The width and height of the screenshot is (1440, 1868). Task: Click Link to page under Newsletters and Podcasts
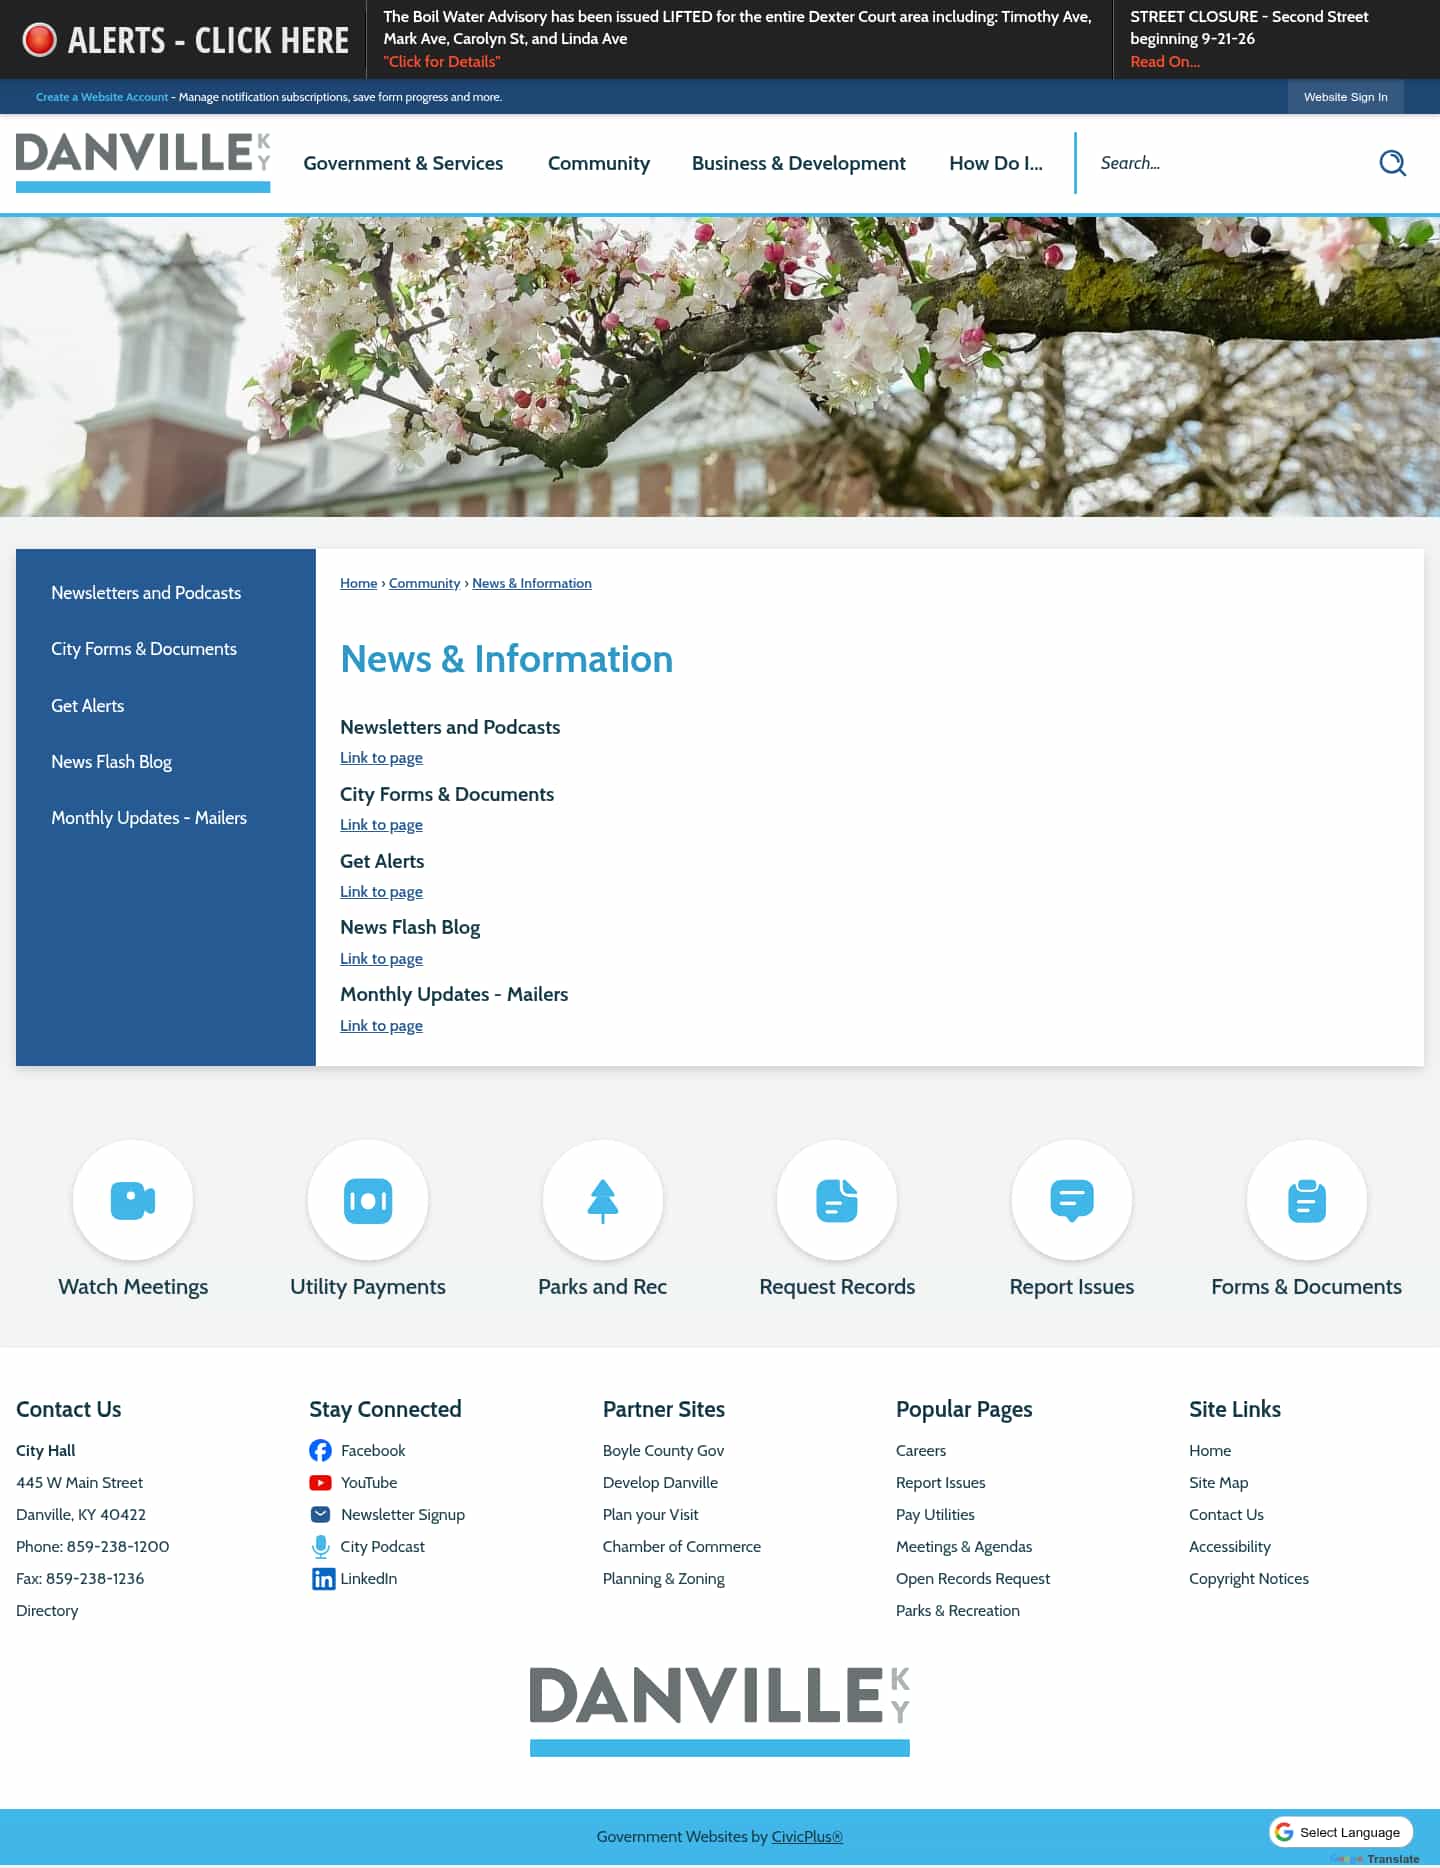coord(381,758)
